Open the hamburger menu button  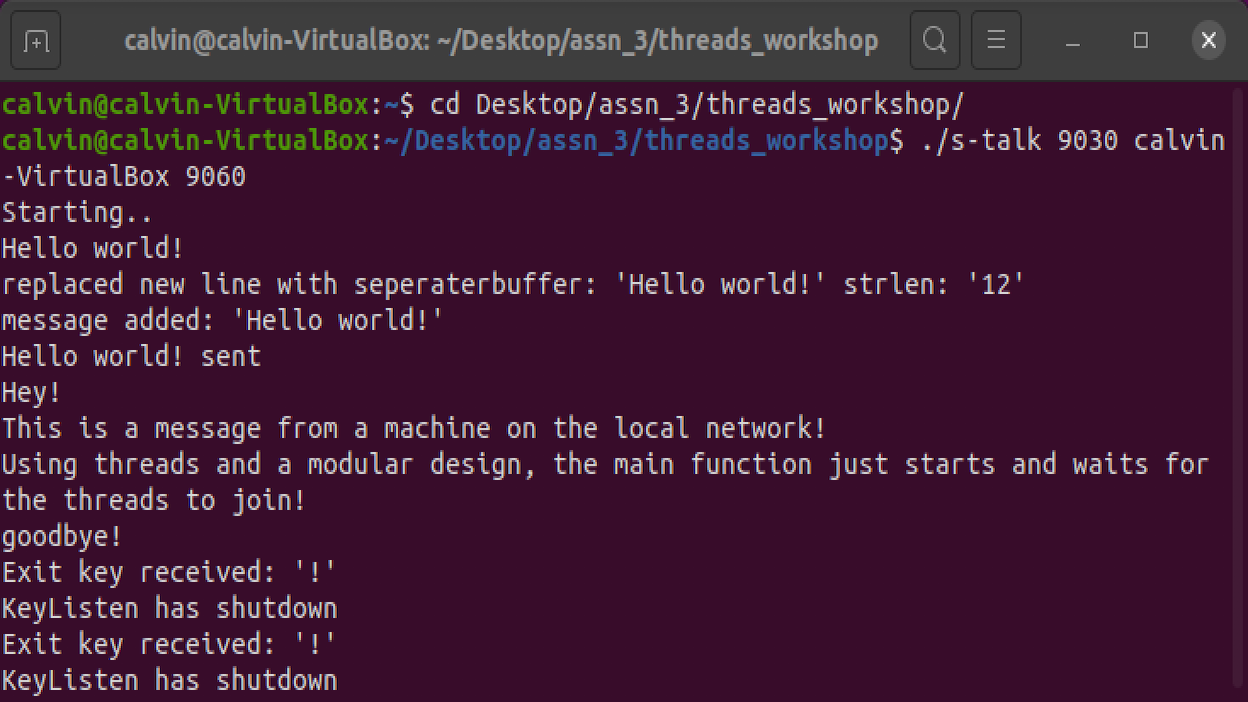point(995,41)
